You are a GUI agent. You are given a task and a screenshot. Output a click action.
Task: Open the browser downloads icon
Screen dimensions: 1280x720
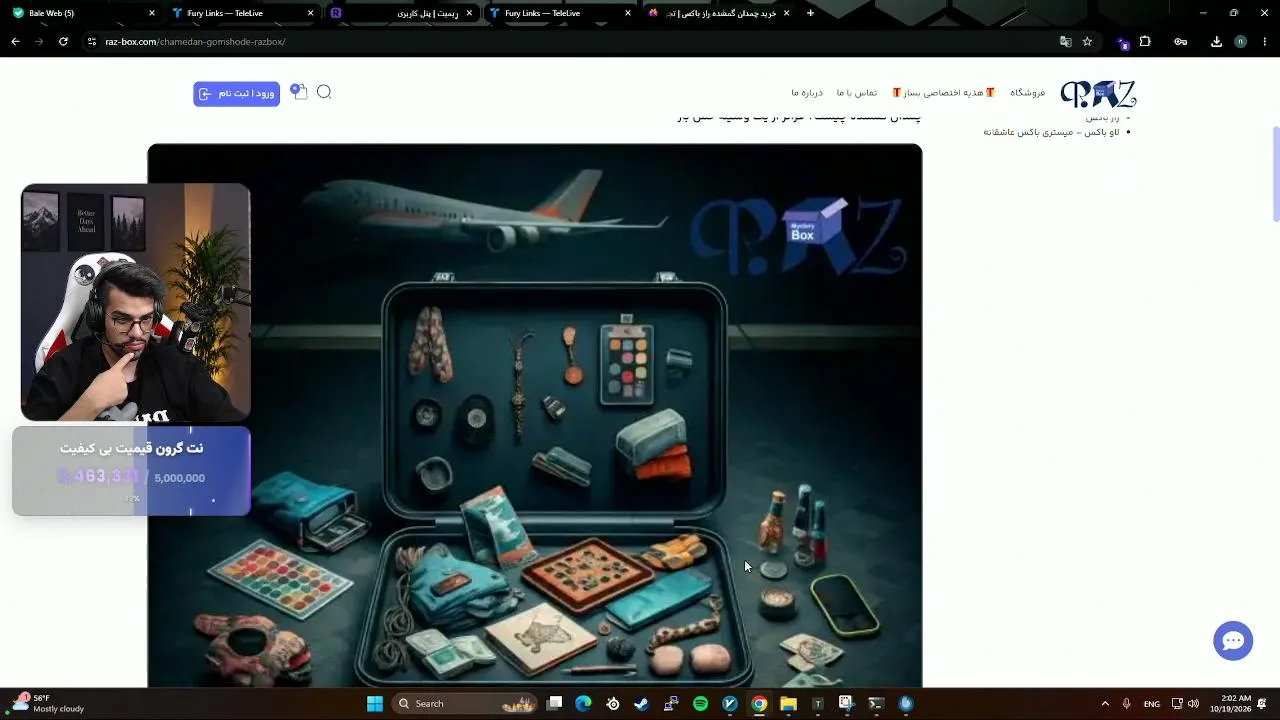[1216, 42]
